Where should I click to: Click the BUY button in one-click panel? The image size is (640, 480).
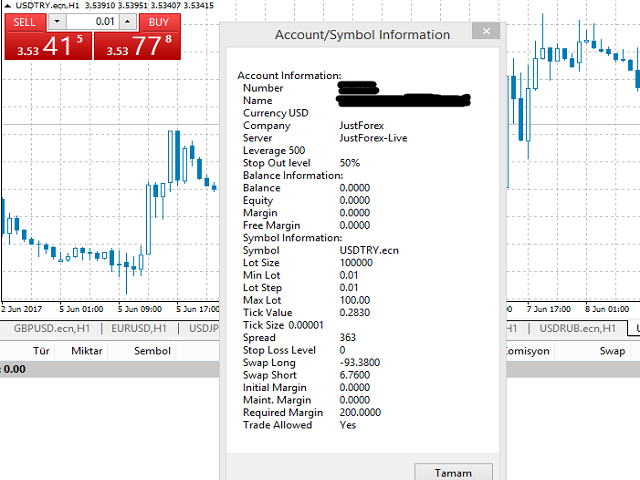click(x=159, y=22)
